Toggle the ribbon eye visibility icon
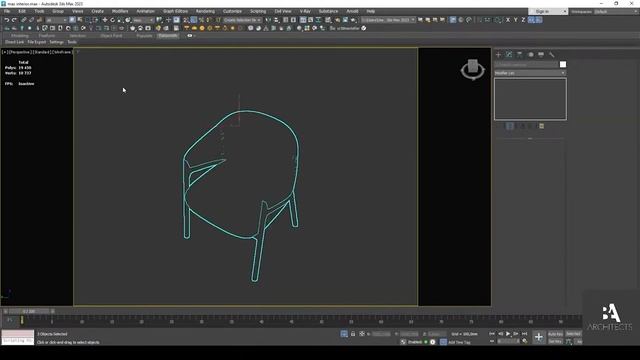The image size is (640, 360). [x=189, y=36]
